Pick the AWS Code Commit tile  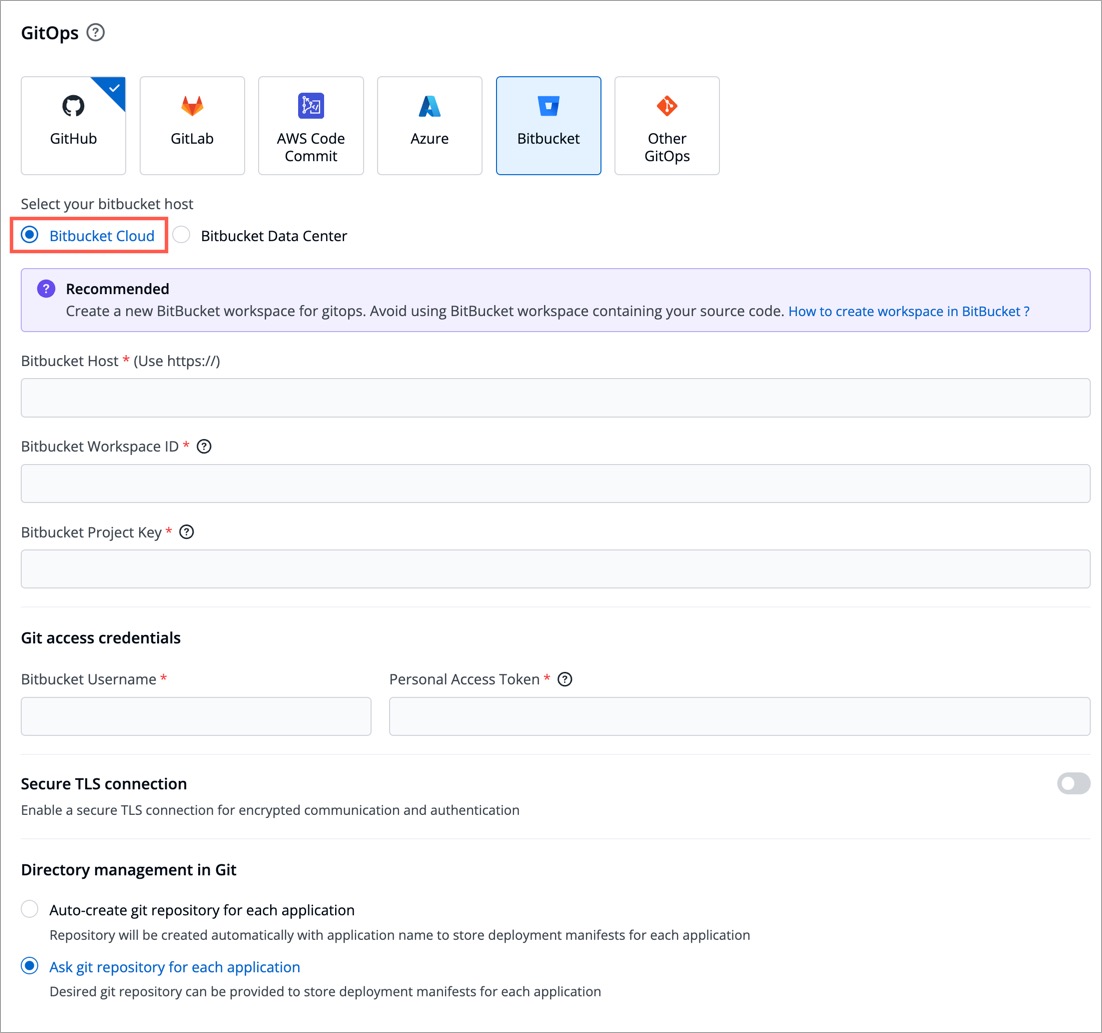(x=310, y=125)
